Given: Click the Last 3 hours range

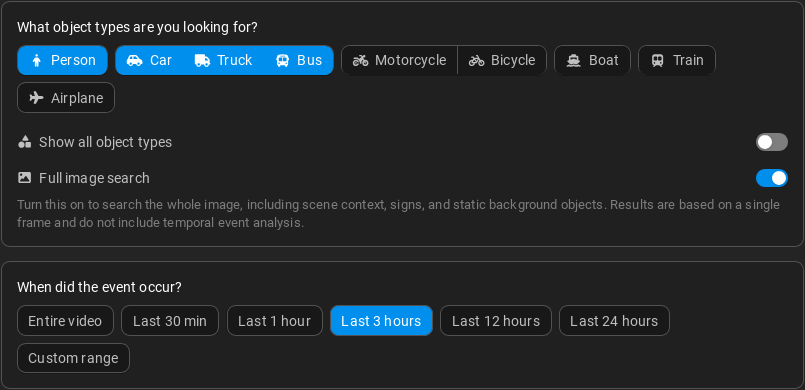Looking at the screenshot, I should (x=381, y=321).
